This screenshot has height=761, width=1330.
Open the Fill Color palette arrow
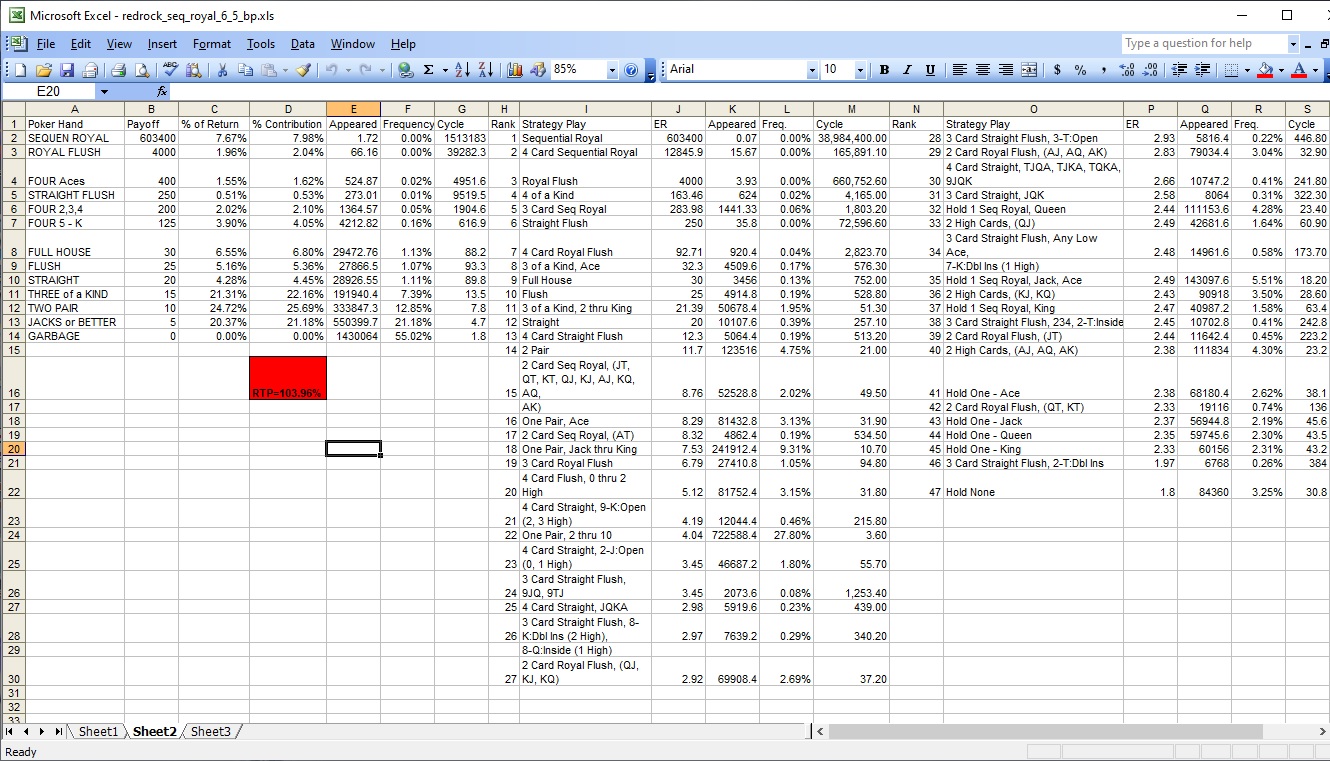pos(1281,70)
